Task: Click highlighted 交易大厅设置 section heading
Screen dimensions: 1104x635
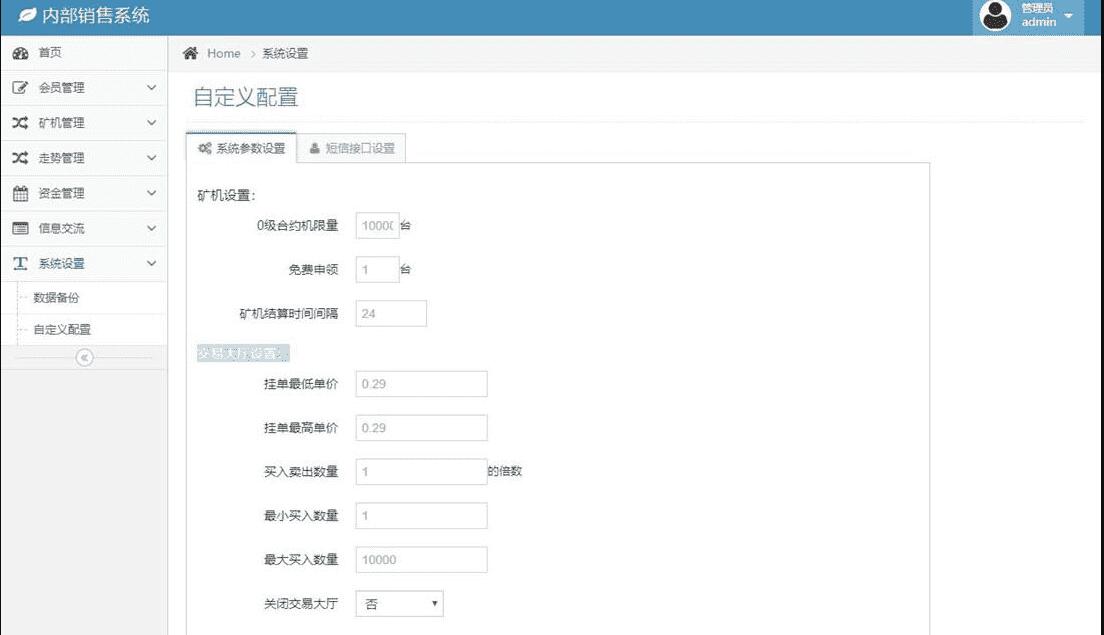Action: 243,353
